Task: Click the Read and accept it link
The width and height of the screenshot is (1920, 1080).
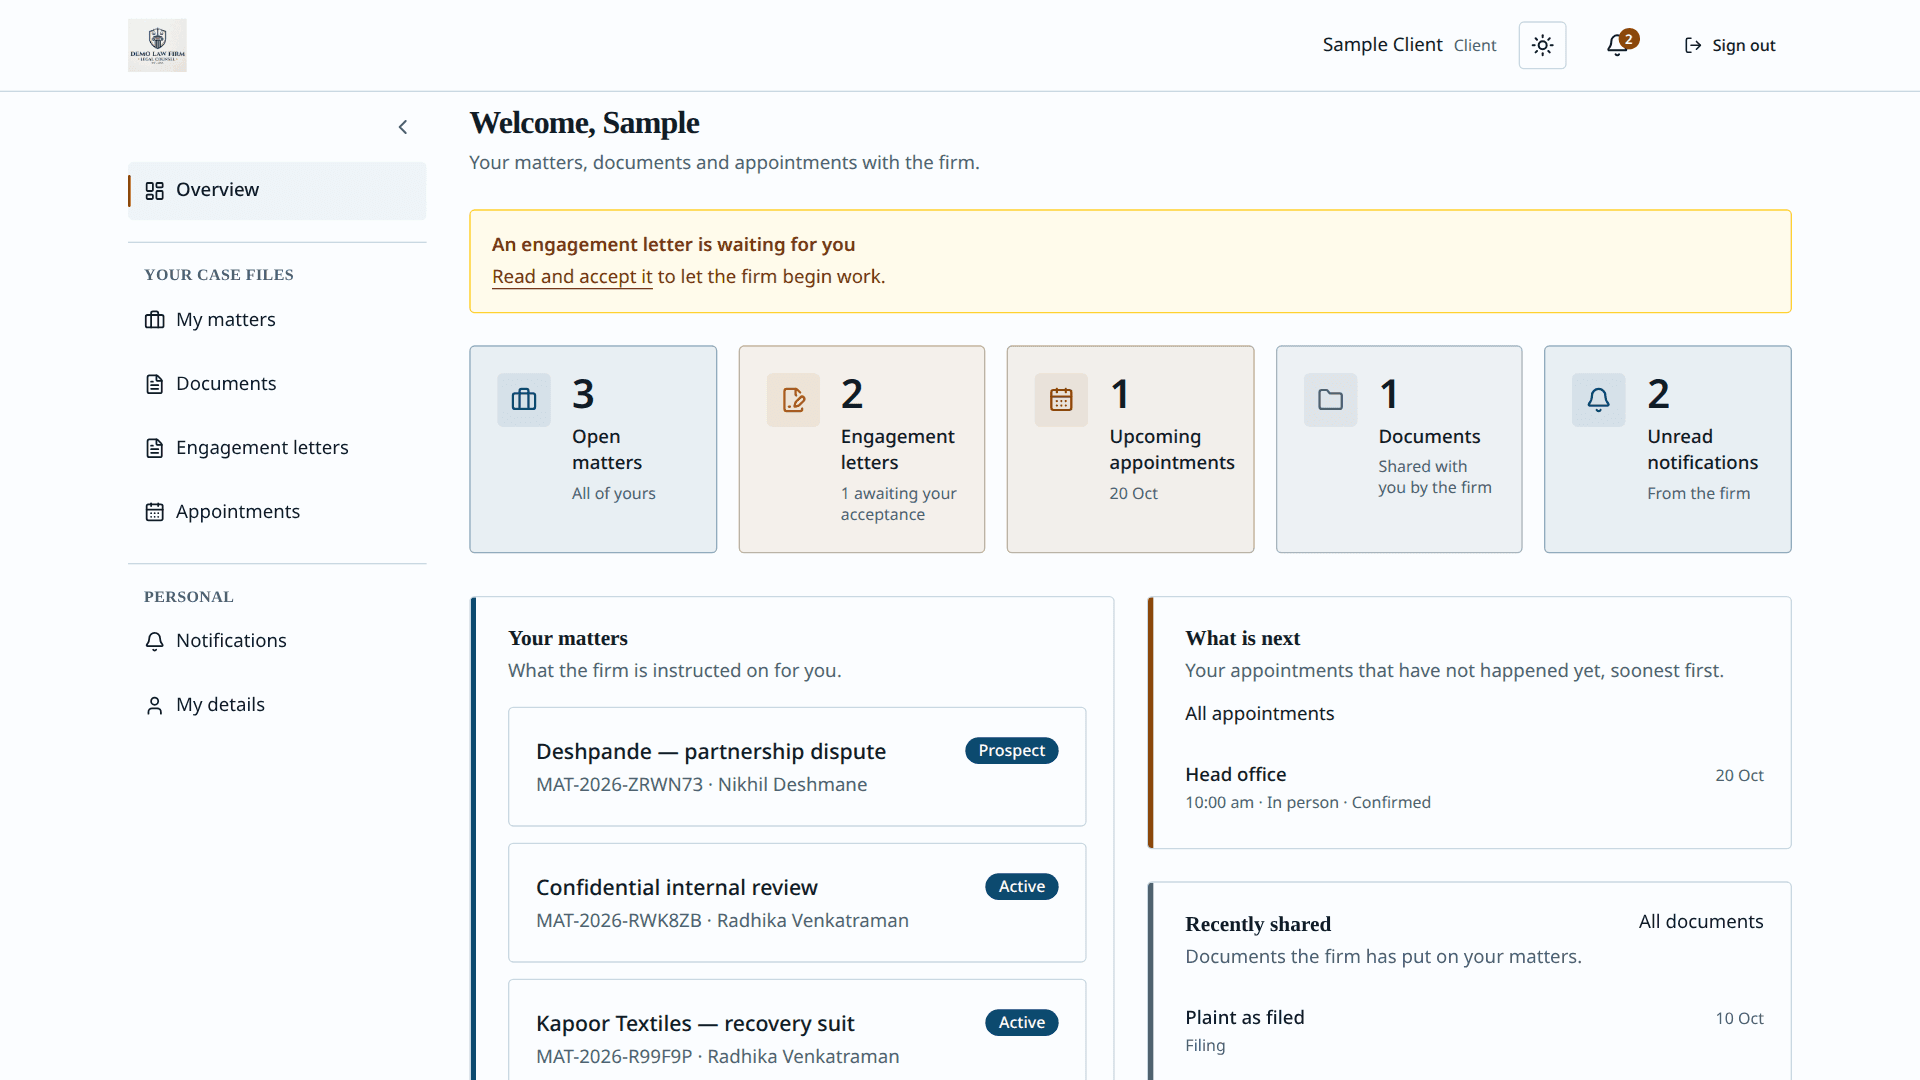Action: pyautogui.click(x=572, y=277)
